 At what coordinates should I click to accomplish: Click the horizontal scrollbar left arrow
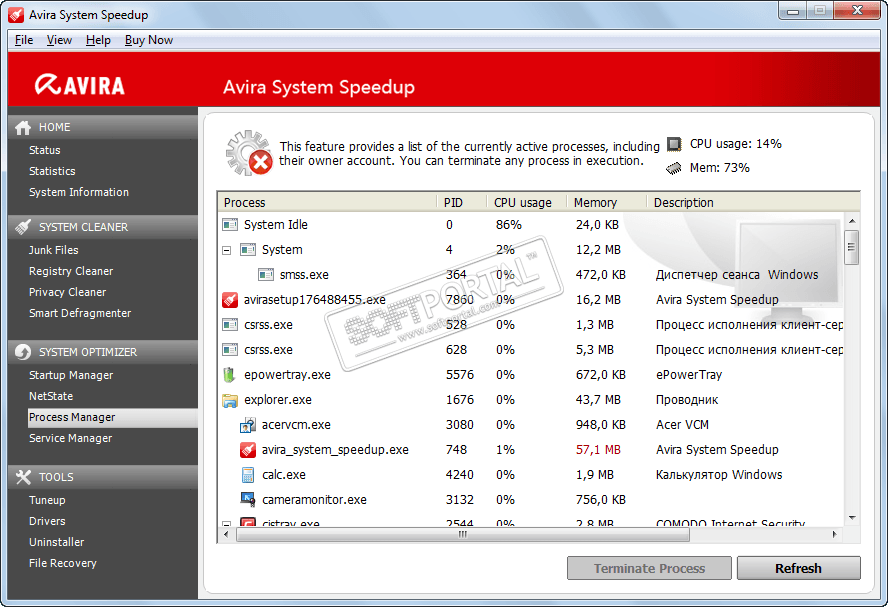[x=226, y=535]
